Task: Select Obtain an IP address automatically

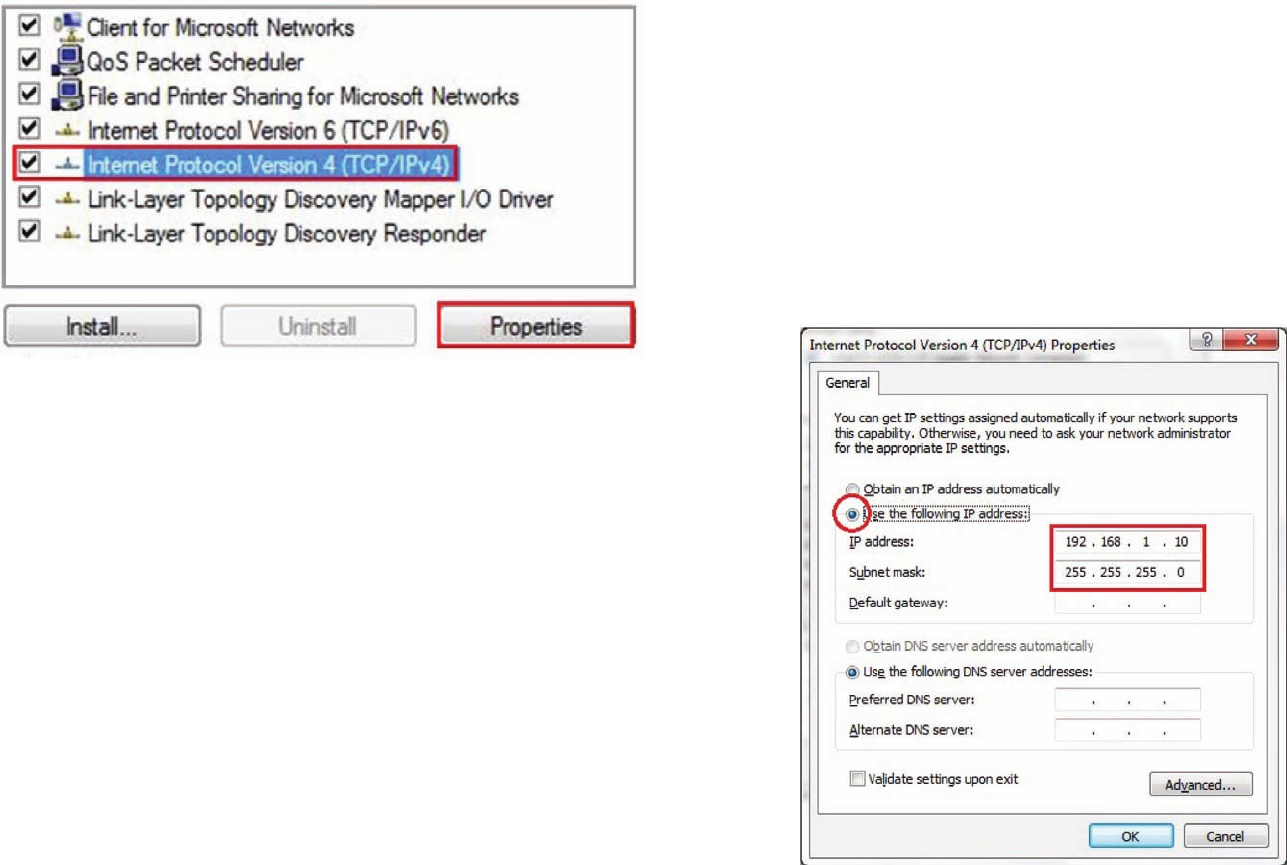Action: point(854,490)
